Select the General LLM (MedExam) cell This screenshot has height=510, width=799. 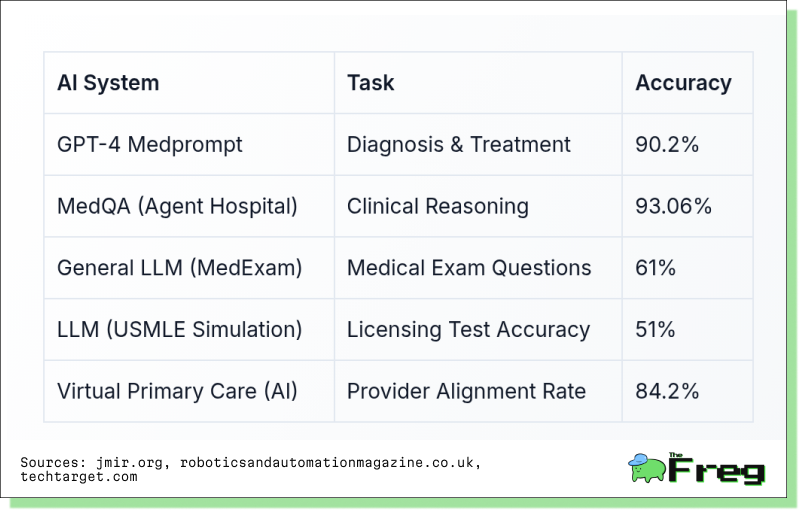tap(180, 268)
